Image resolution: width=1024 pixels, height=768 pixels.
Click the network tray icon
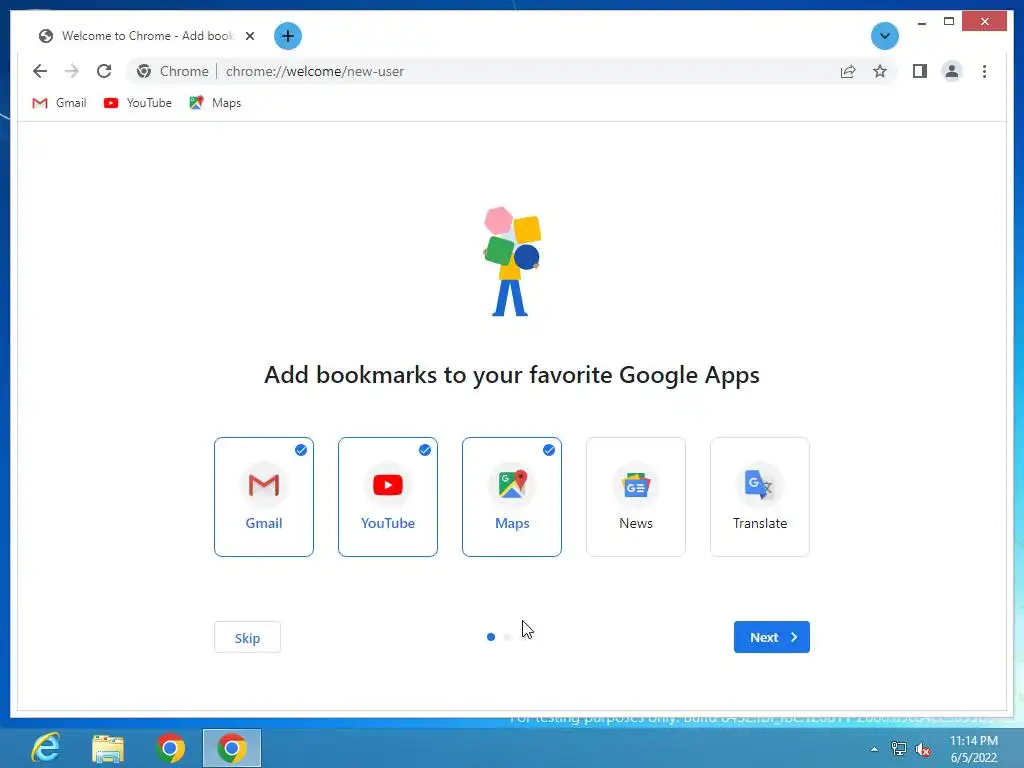pos(899,749)
